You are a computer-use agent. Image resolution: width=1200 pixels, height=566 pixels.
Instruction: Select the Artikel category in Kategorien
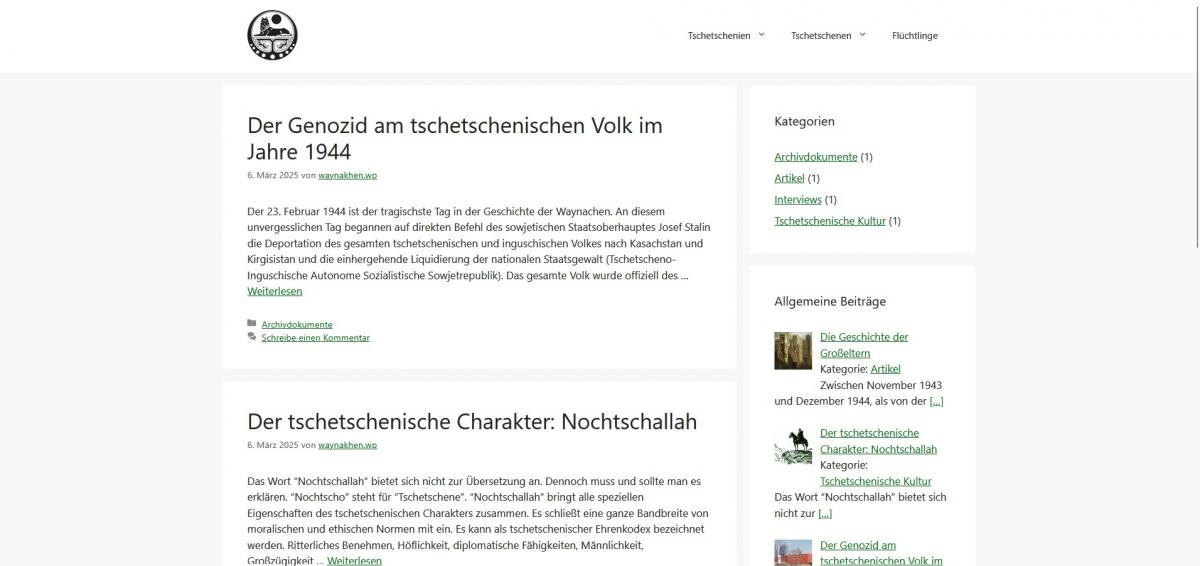point(789,178)
